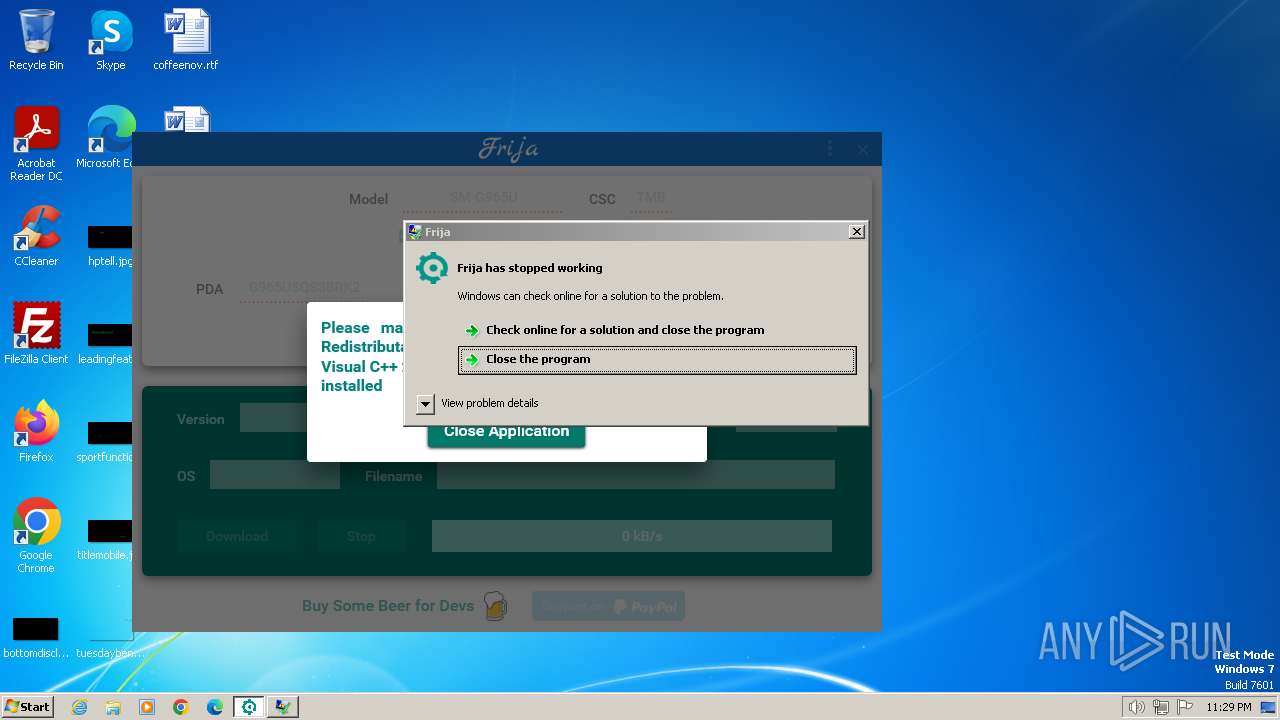The width and height of the screenshot is (1280, 720).
Task: Click the CSC input field in Frija
Action: (651, 199)
